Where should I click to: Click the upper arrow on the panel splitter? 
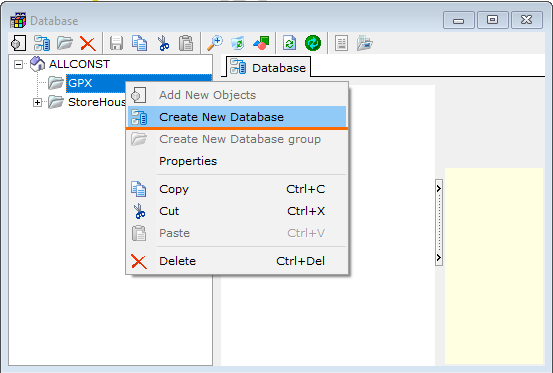(439, 189)
